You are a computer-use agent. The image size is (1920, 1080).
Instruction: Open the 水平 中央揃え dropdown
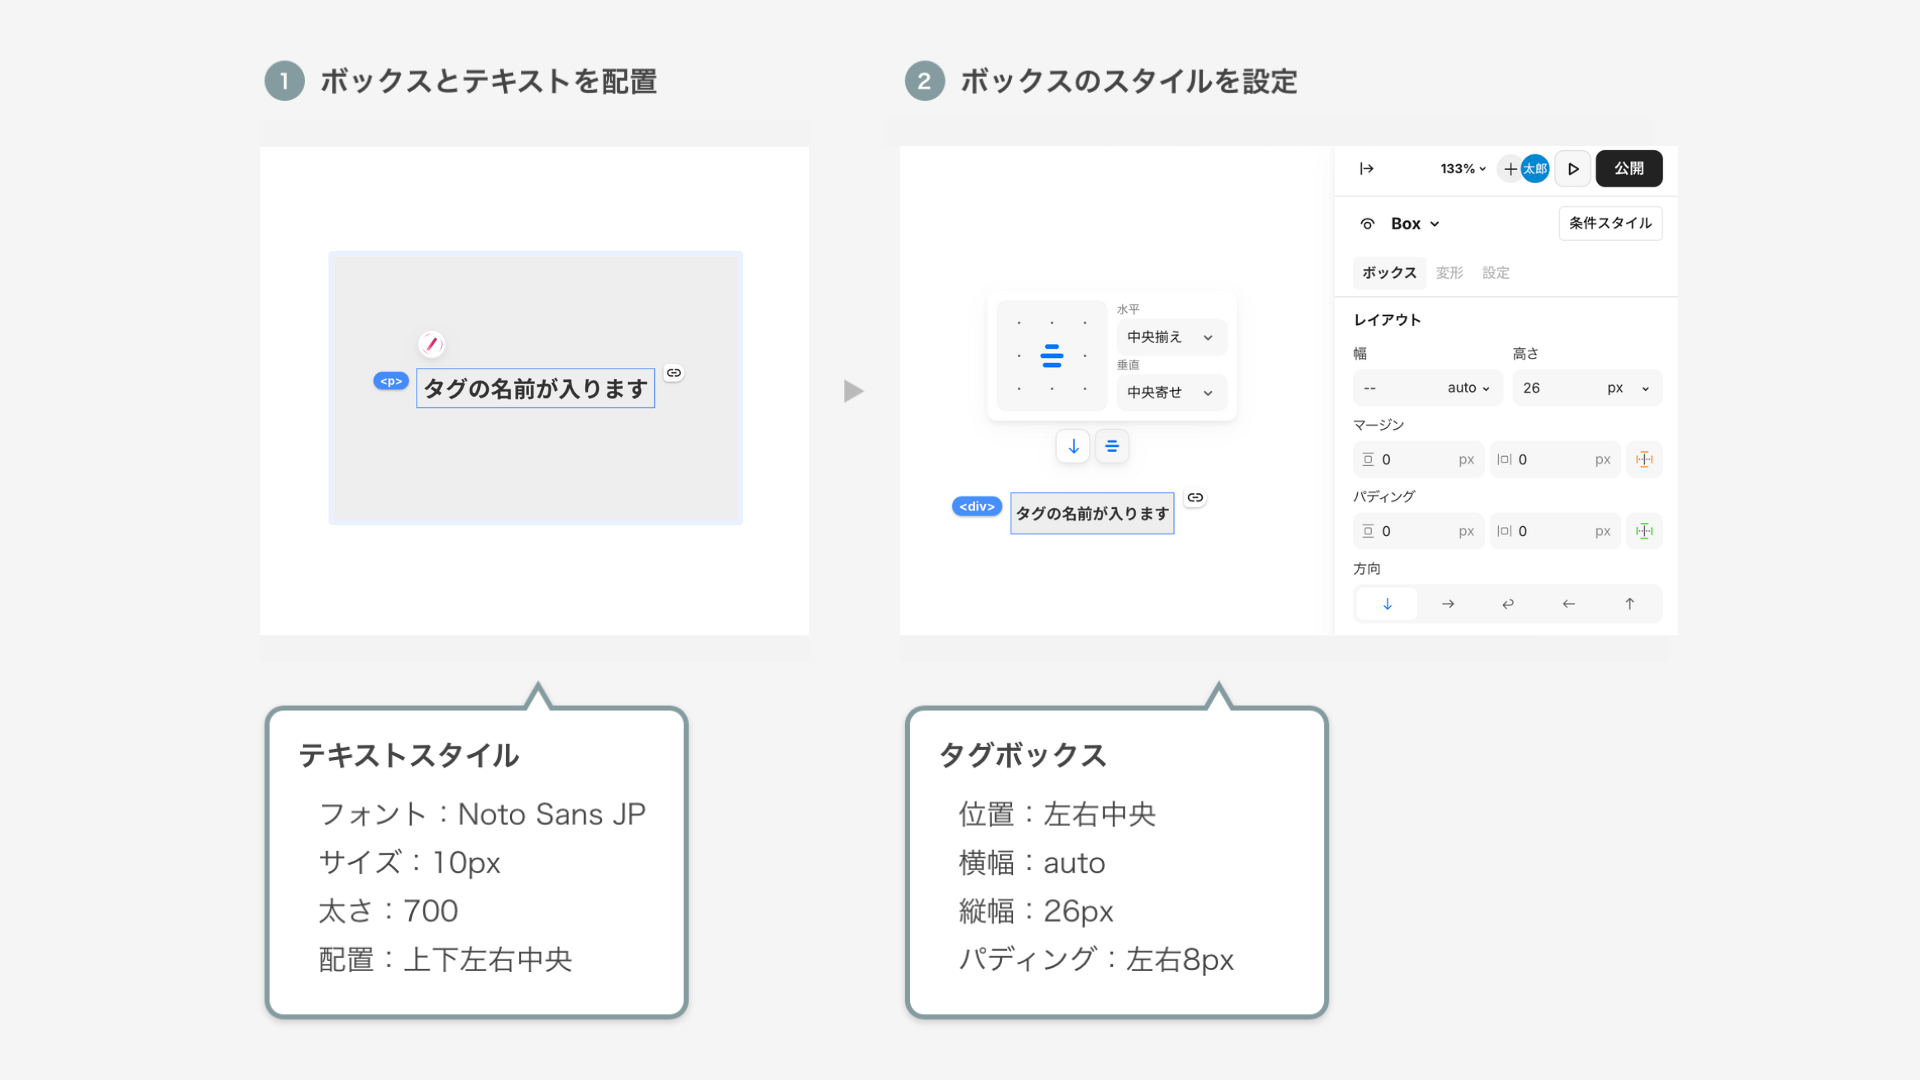[1171, 337]
